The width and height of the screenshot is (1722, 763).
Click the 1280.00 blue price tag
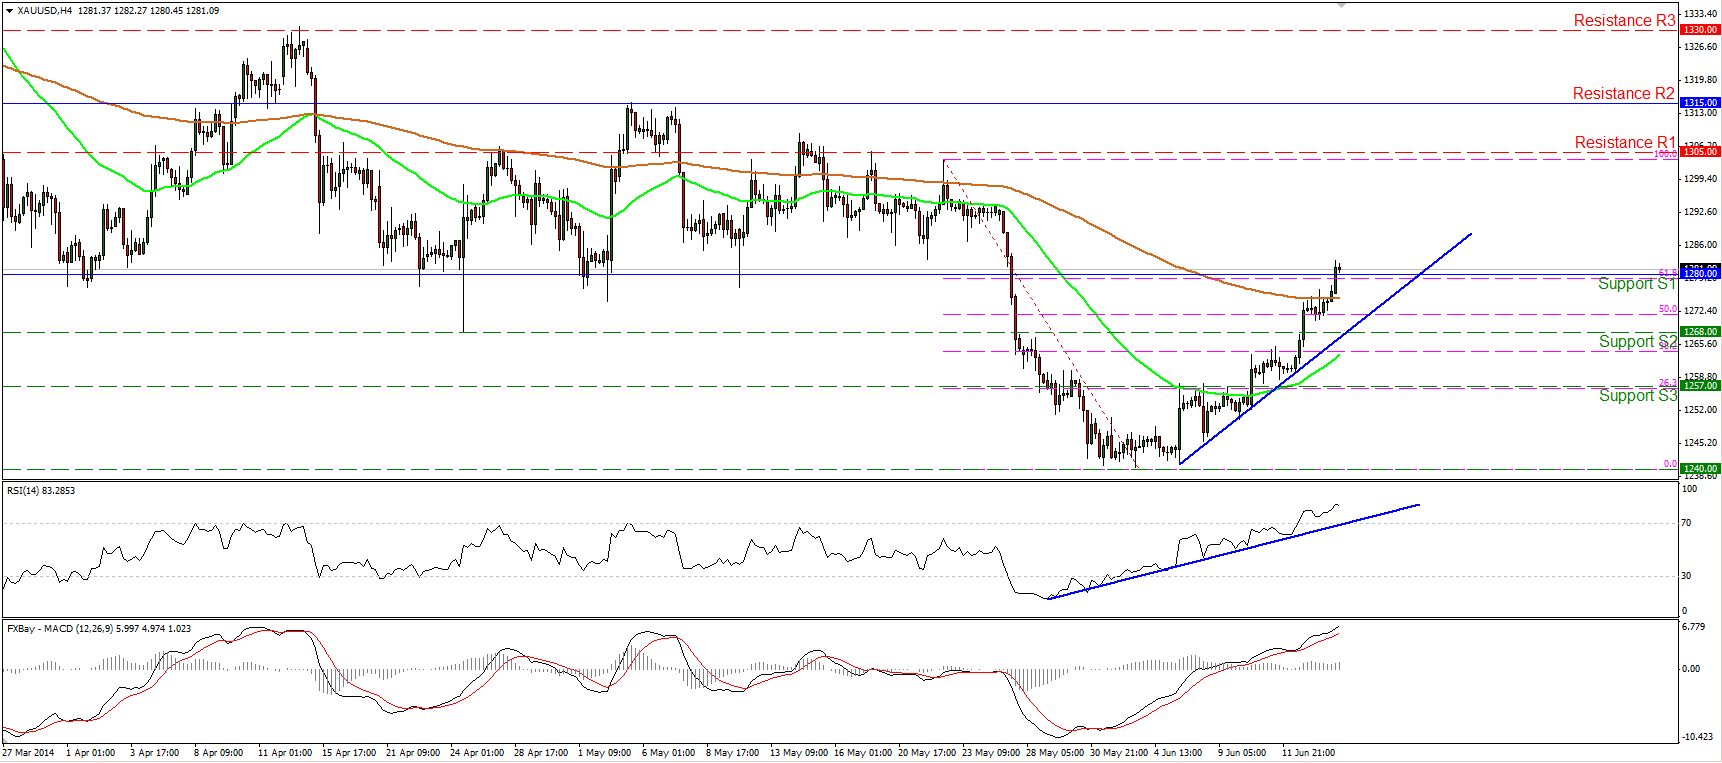[x=1700, y=273]
